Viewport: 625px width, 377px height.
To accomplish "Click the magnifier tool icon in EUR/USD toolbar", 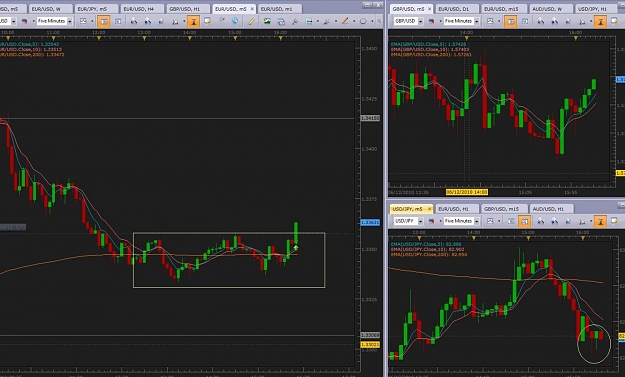I will click(x=295, y=21).
